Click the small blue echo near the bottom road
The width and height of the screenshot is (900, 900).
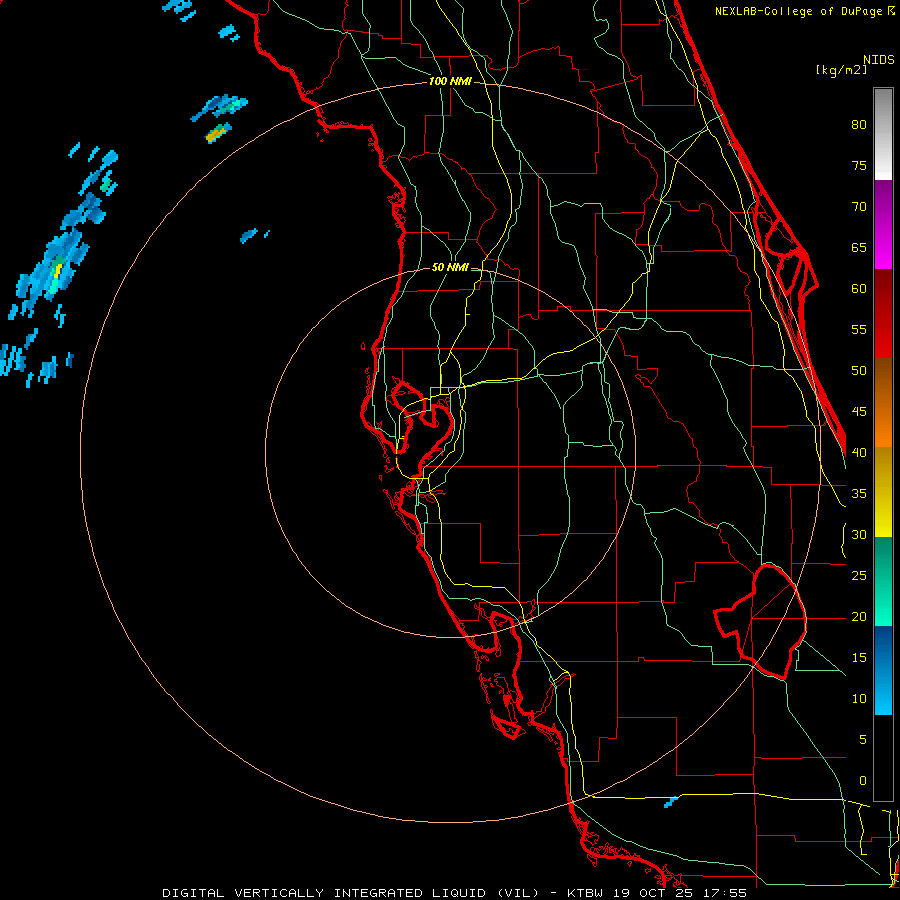pyautogui.click(x=670, y=802)
